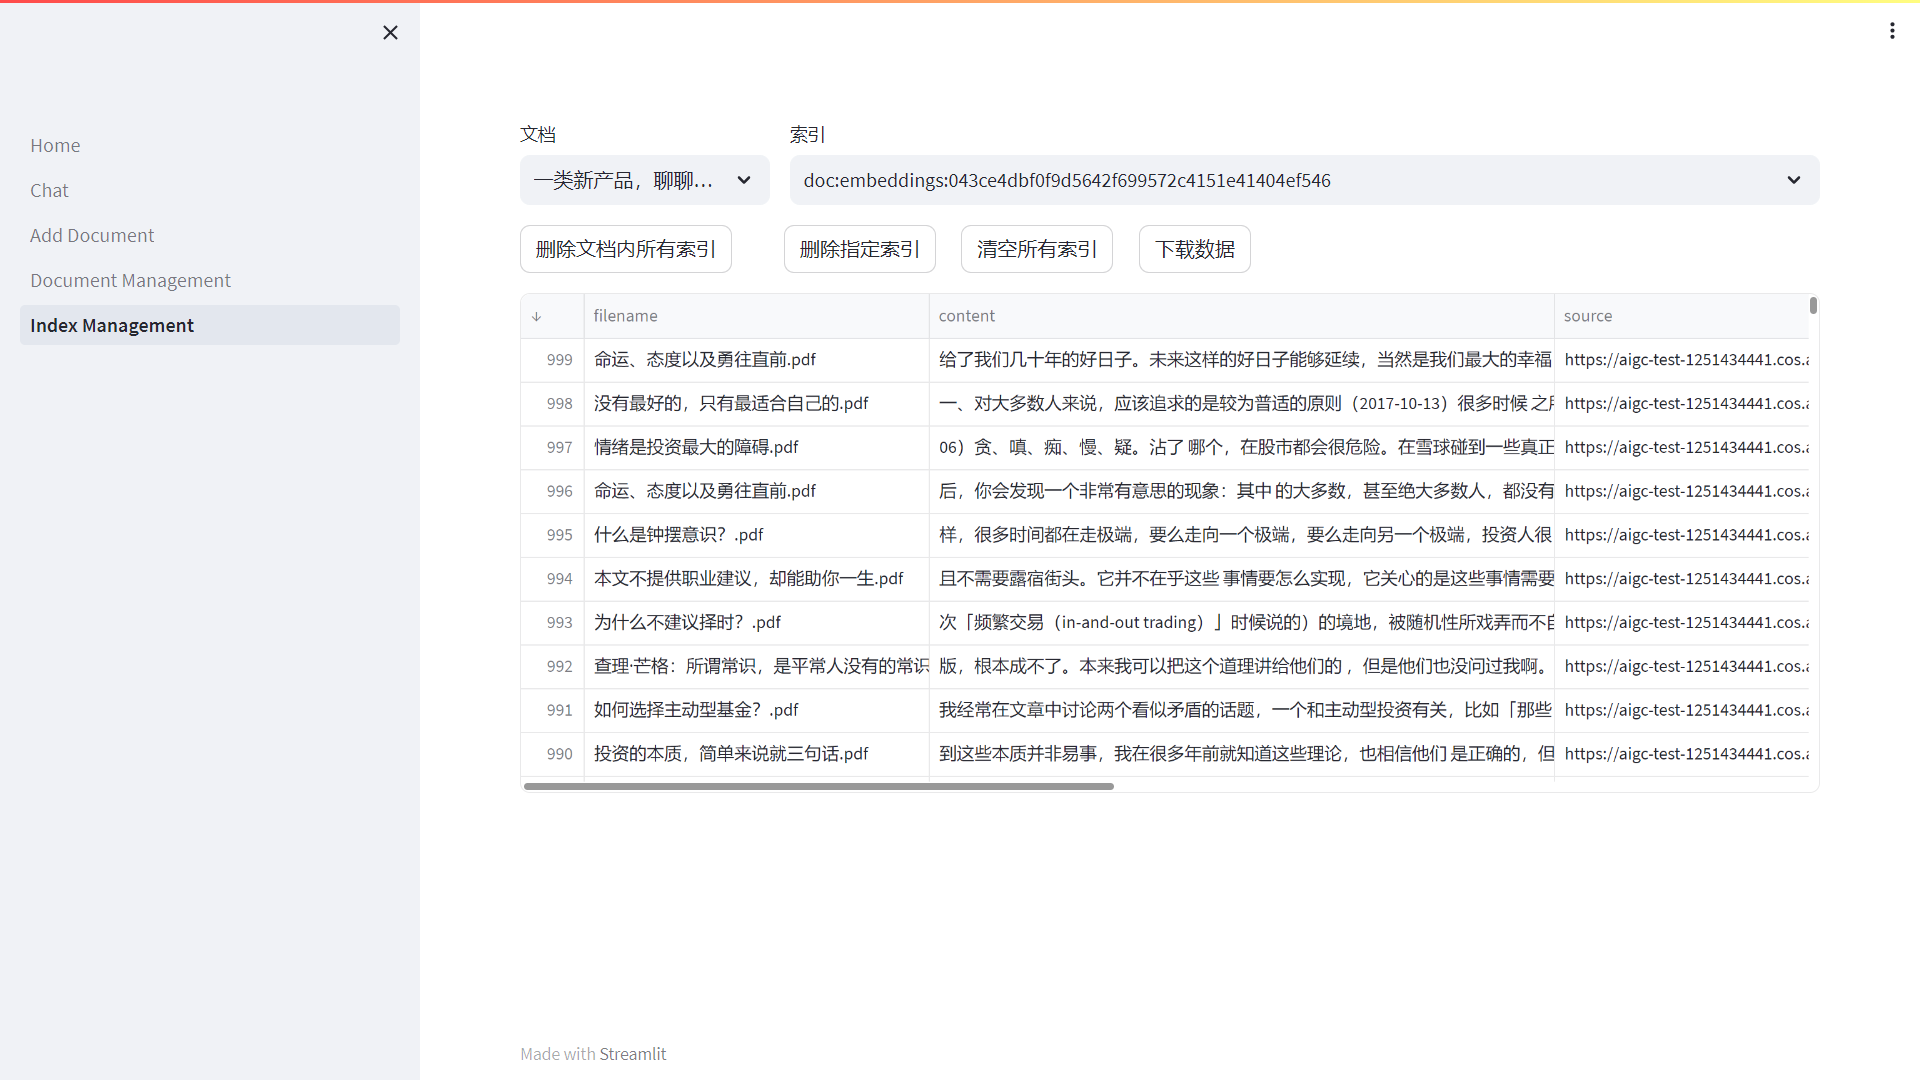The height and width of the screenshot is (1080, 1920).
Task: Click the 下载数据 download button
Action: click(x=1194, y=249)
